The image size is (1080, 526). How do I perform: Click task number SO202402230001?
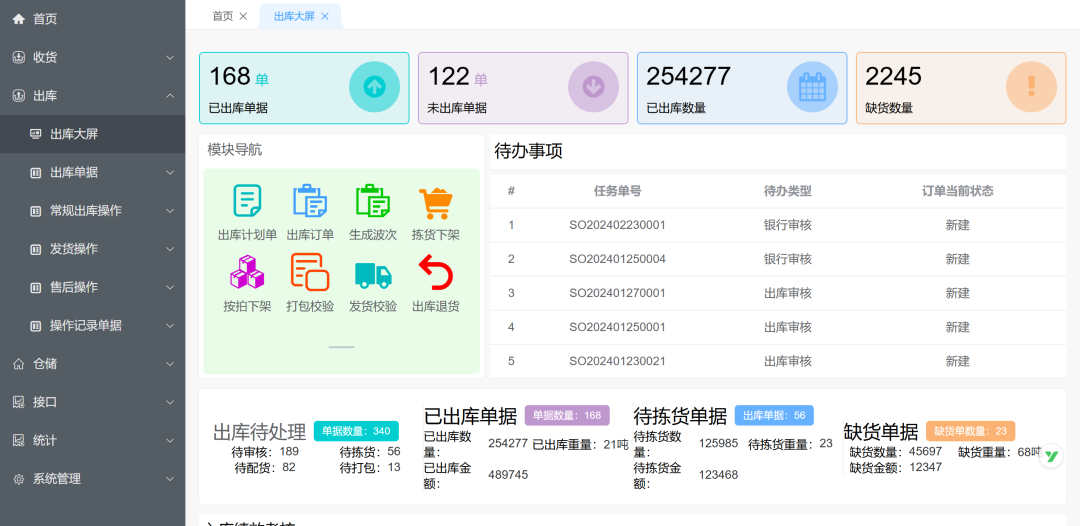617,225
